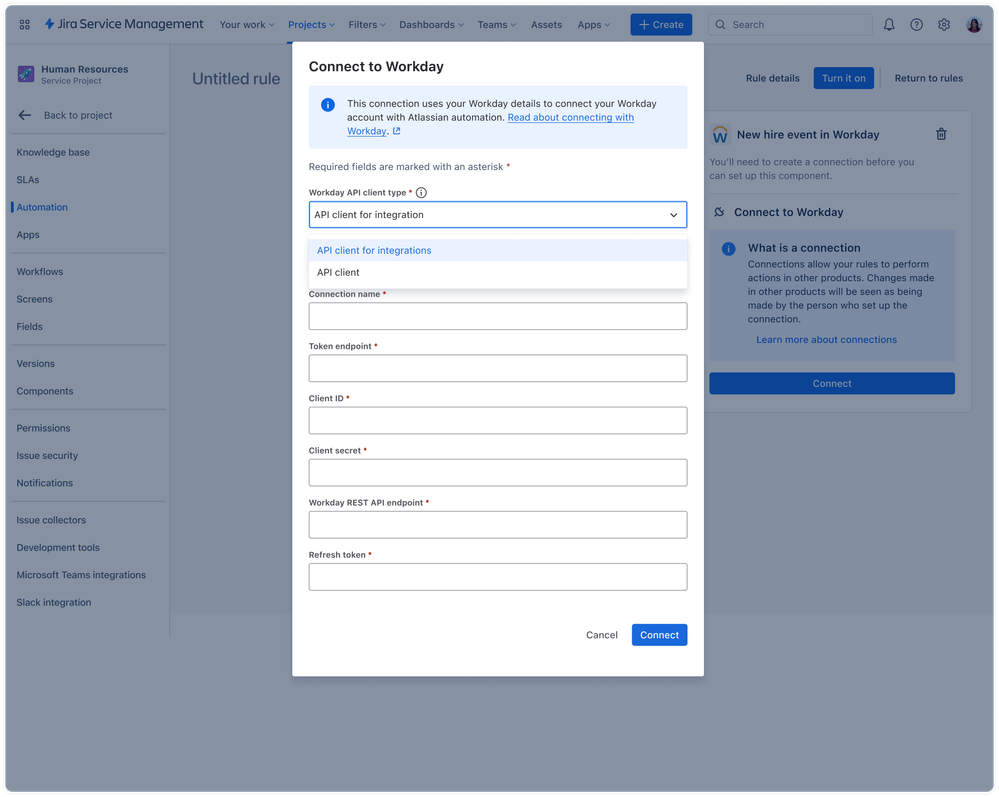Open Fields in the sidebar

pos(29,326)
